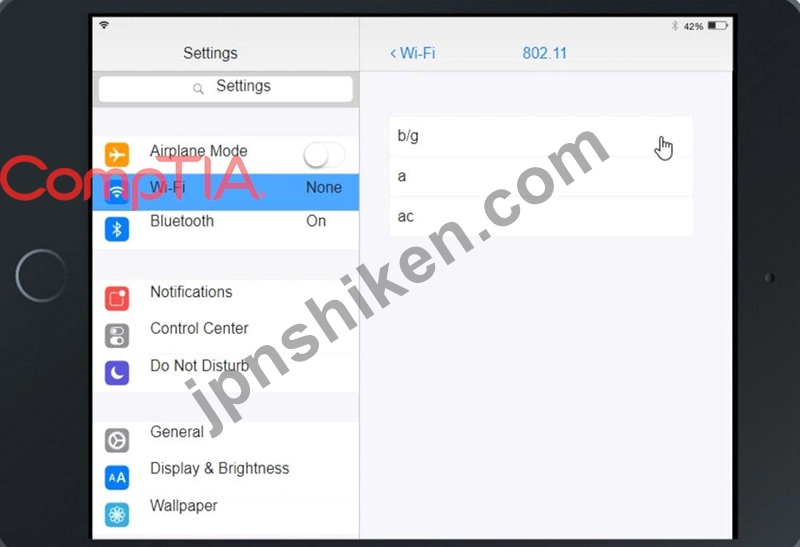Click the battery icon in status bar
This screenshot has height=547, width=800.
[x=717, y=26]
